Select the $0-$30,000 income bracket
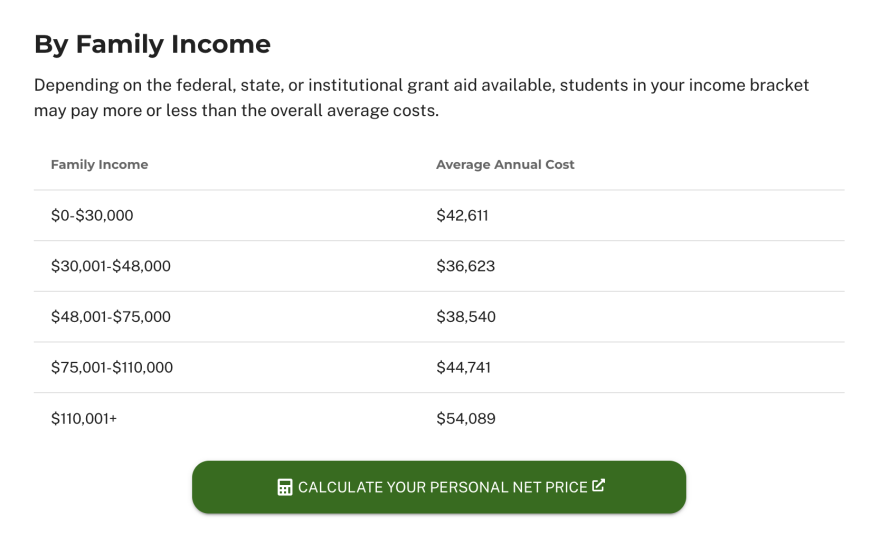Image resolution: width=880 pixels, height=542 pixels. [92, 215]
